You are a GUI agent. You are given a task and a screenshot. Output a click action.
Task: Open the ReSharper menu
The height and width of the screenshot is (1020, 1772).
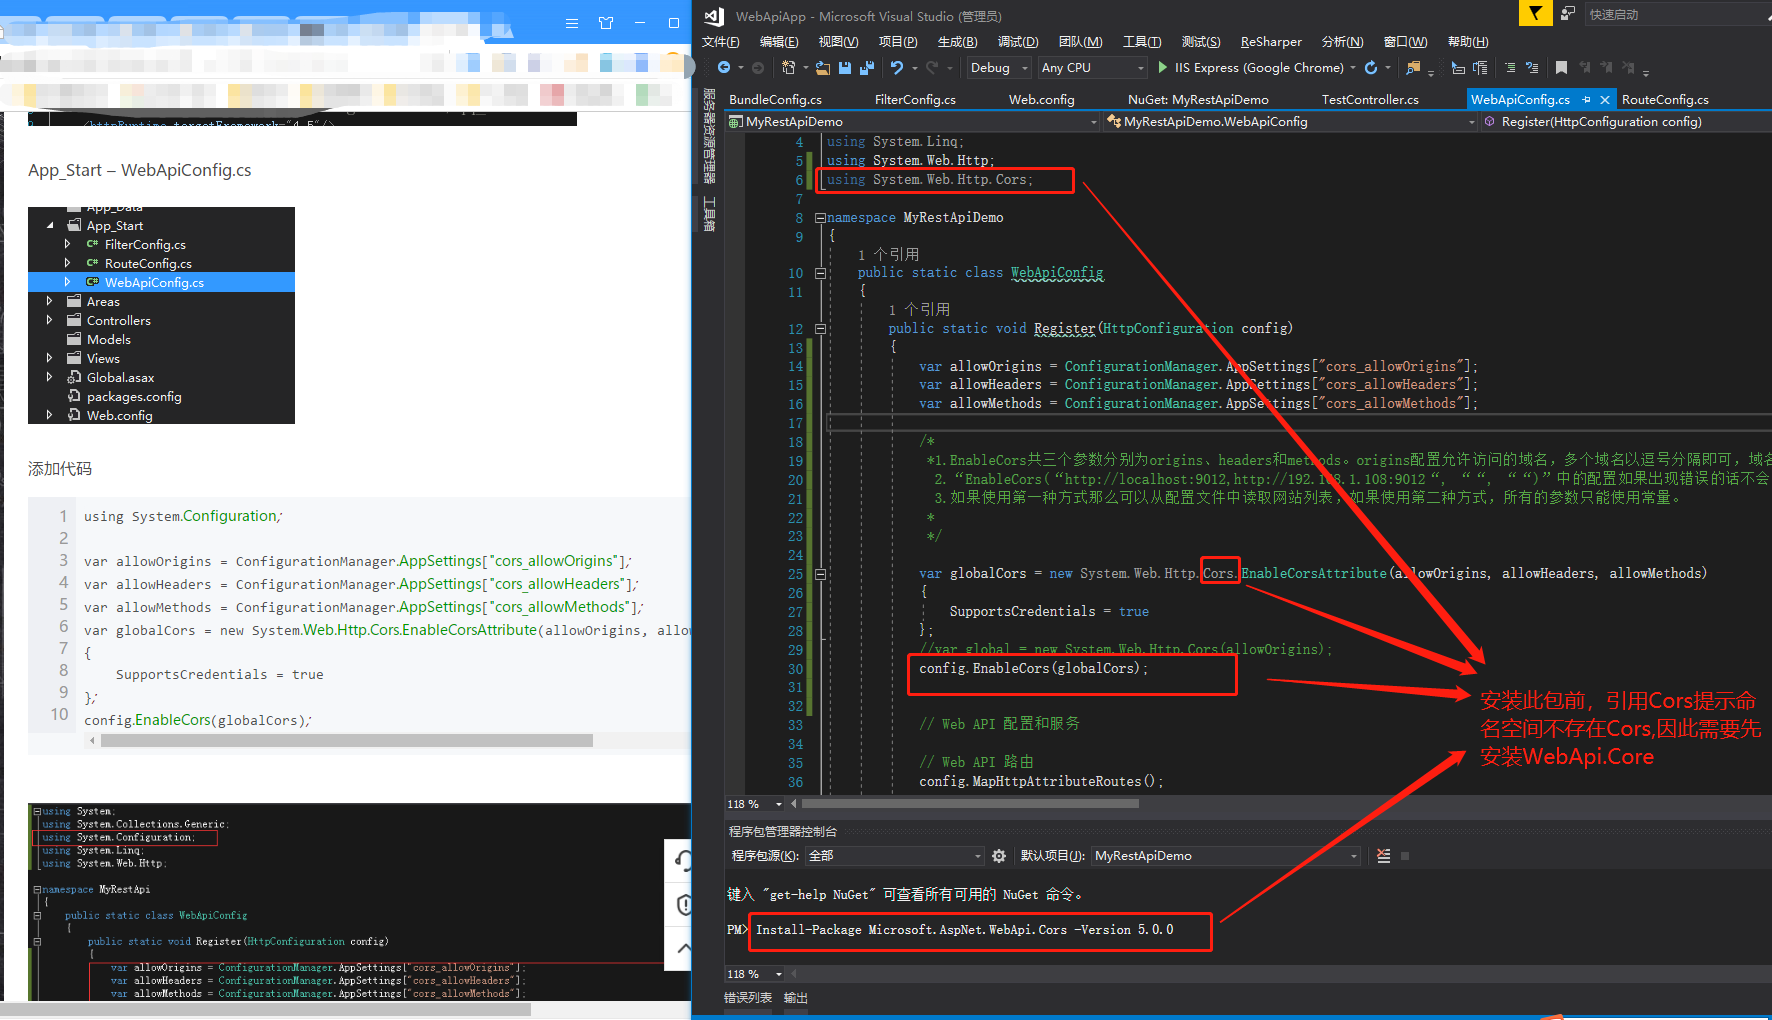pos(1271,42)
